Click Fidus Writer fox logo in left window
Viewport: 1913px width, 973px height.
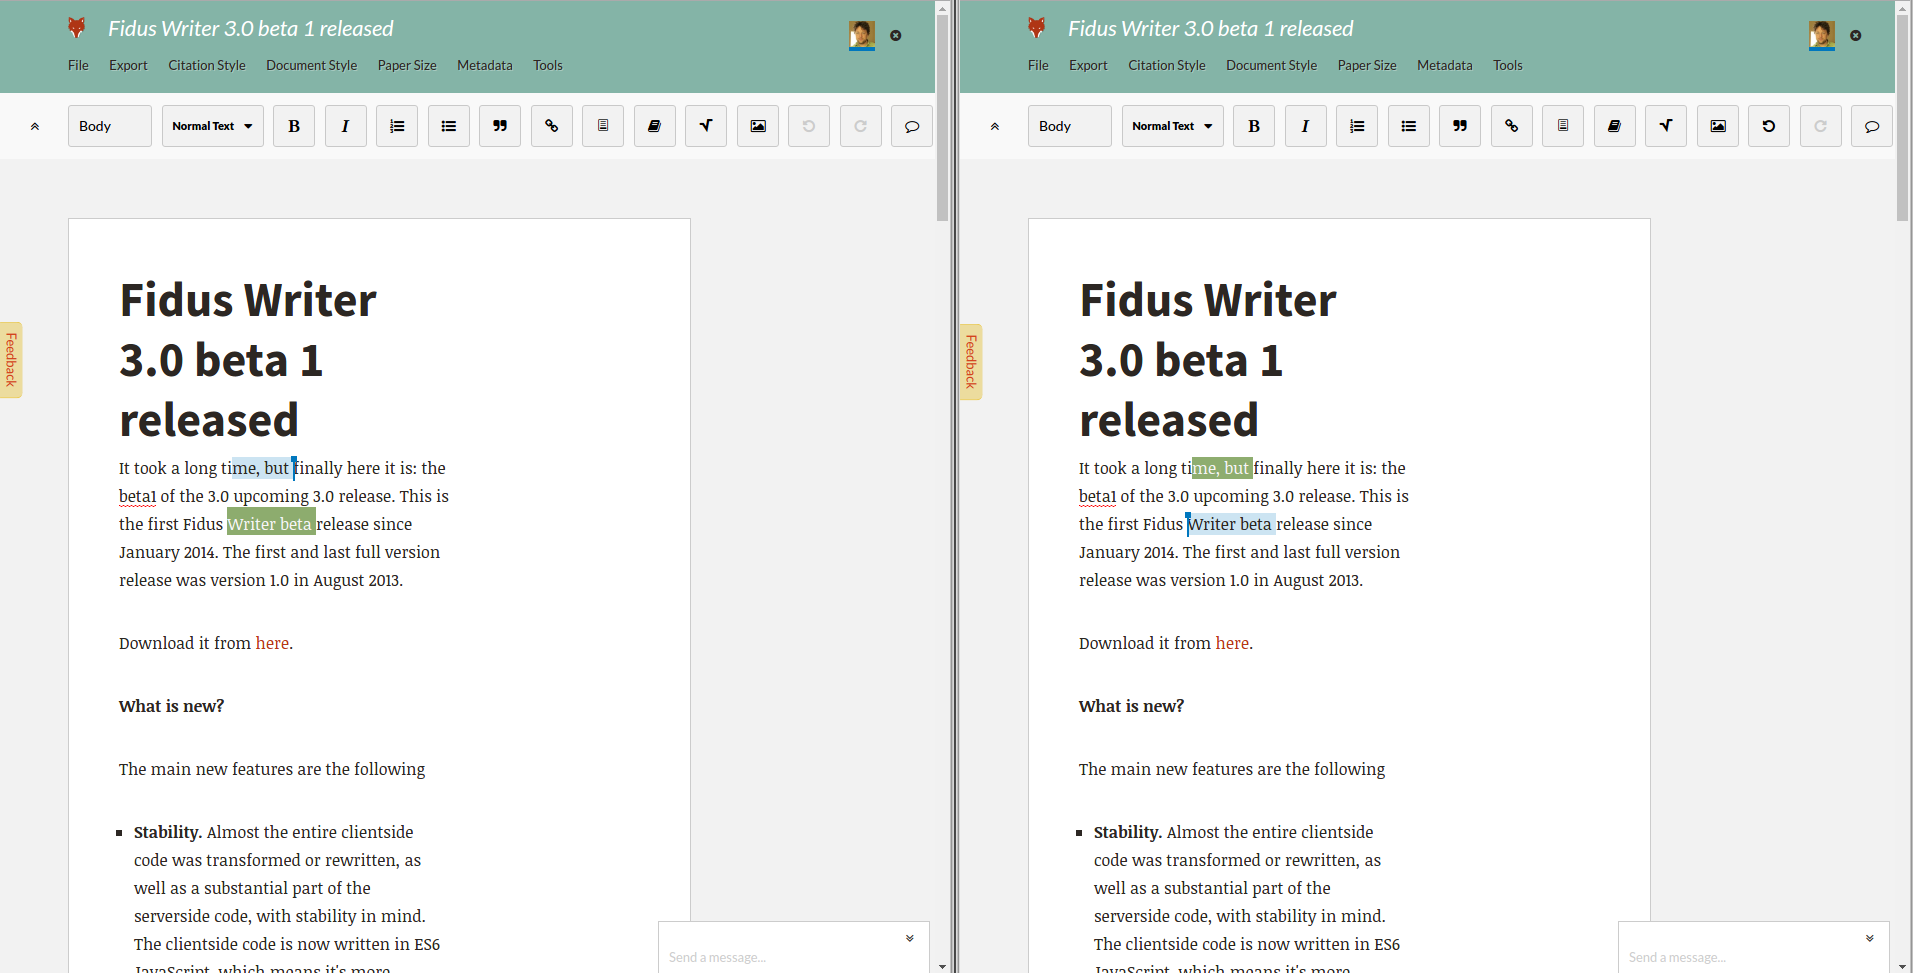77,28
